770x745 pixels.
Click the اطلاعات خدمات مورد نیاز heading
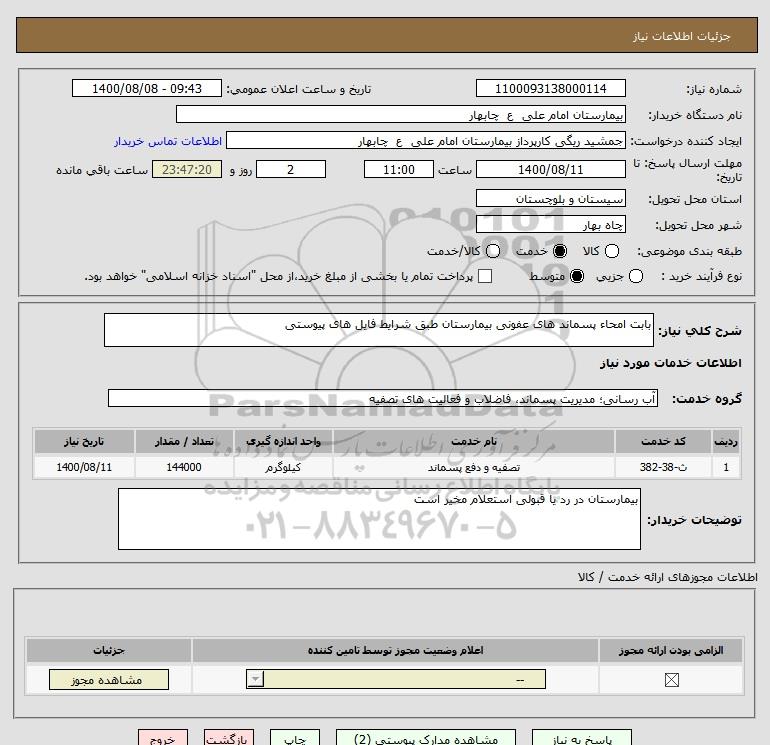tap(670, 363)
